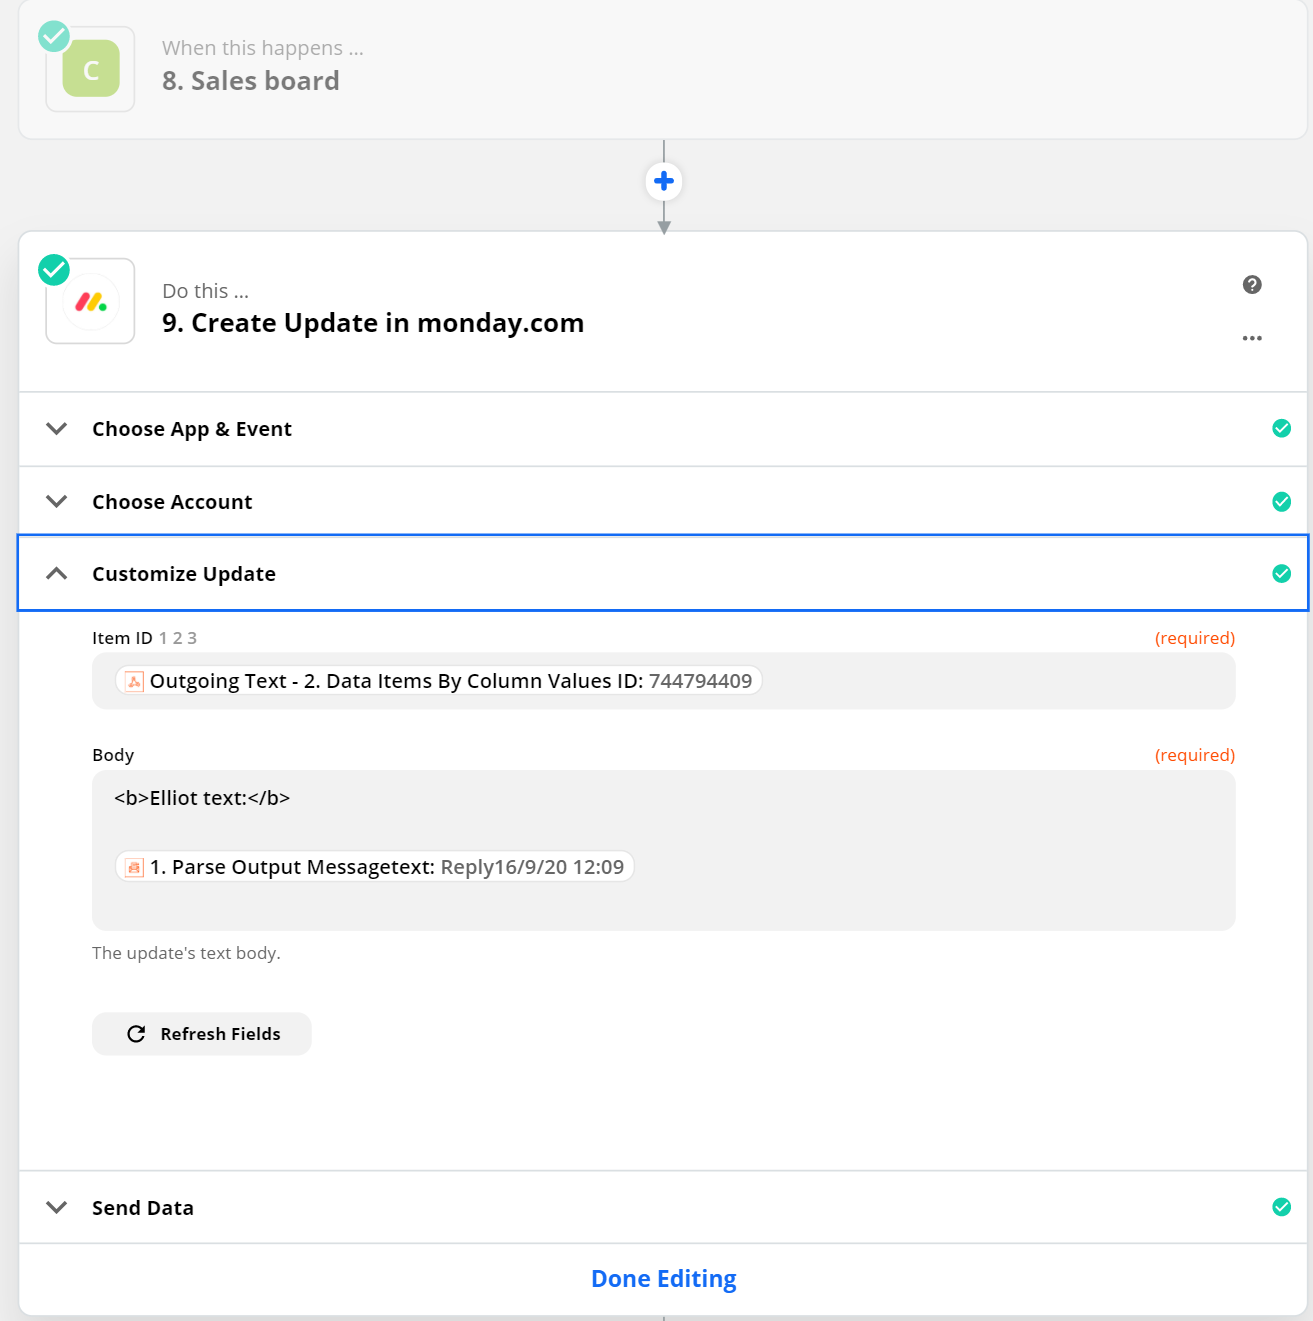Expand the Choose App & Event chevron
The height and width of the screenshot is (1321, 1313).
point(57,428)
